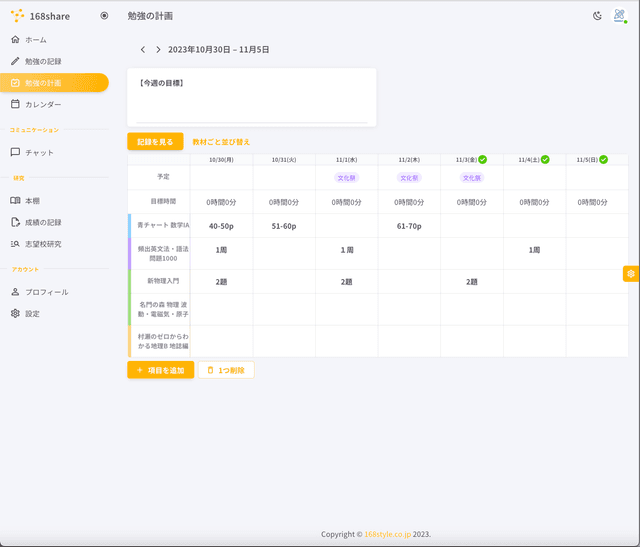Click the checklist icon beside 勉強の計画

point(15,82)
